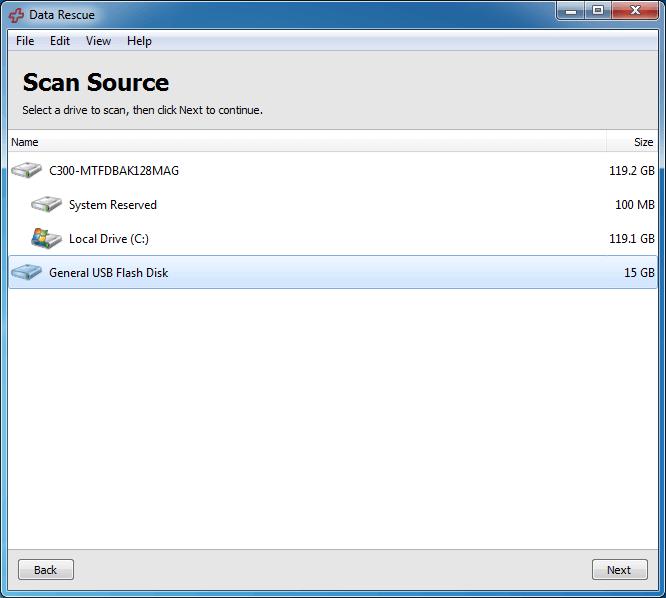Sort drives by the Name column header
This screenshot has width=666, height=598.
point(307,142)
